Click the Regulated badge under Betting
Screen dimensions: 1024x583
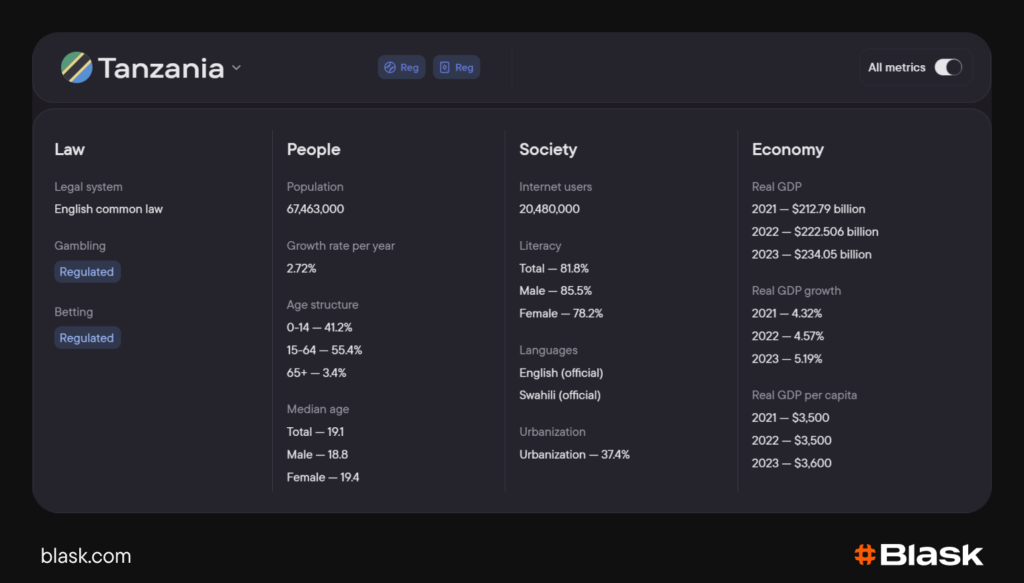click(87, 338)
